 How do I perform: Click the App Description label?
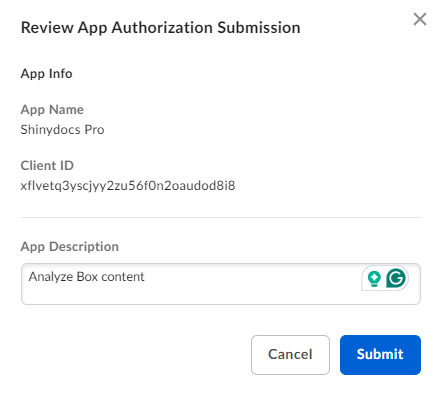point(70,247)
